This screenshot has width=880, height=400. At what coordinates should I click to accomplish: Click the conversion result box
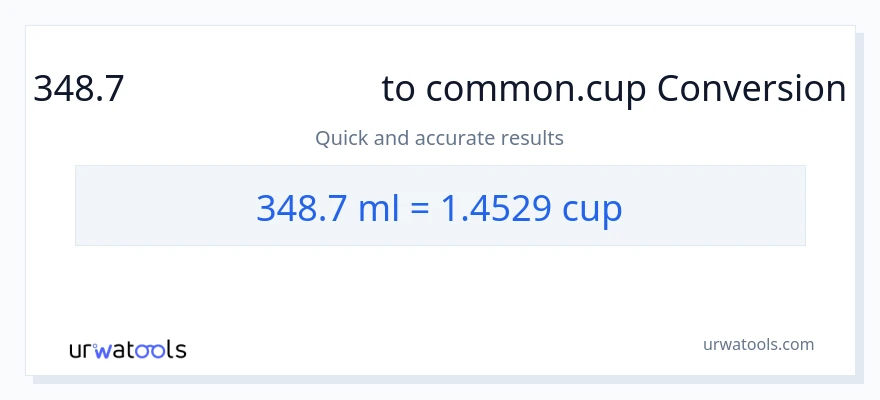[440, 205]
